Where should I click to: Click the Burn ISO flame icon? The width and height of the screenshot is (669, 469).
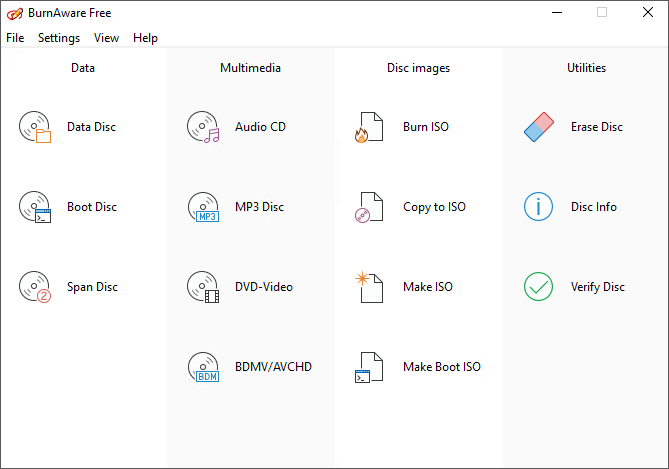click(369, 127)
